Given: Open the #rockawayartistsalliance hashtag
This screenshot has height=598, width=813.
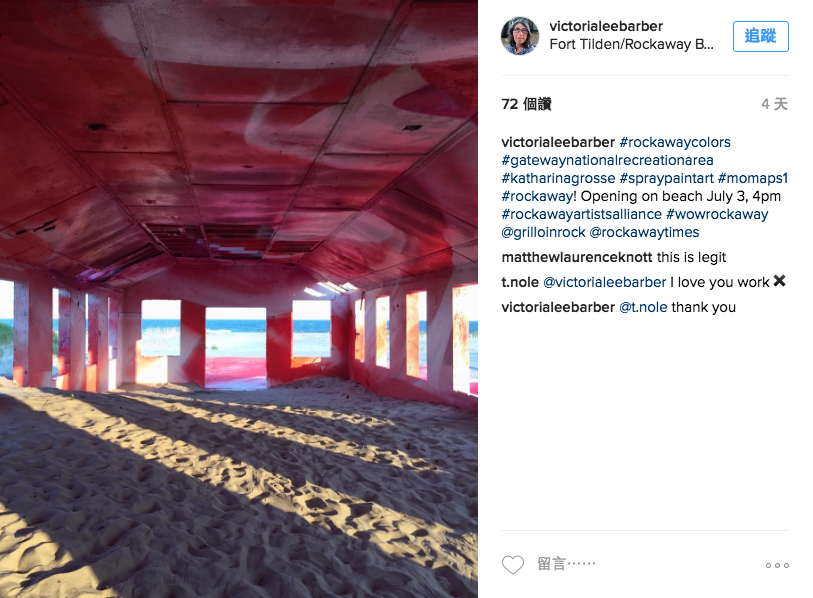Looking at the screenshot, I should 581,214.
